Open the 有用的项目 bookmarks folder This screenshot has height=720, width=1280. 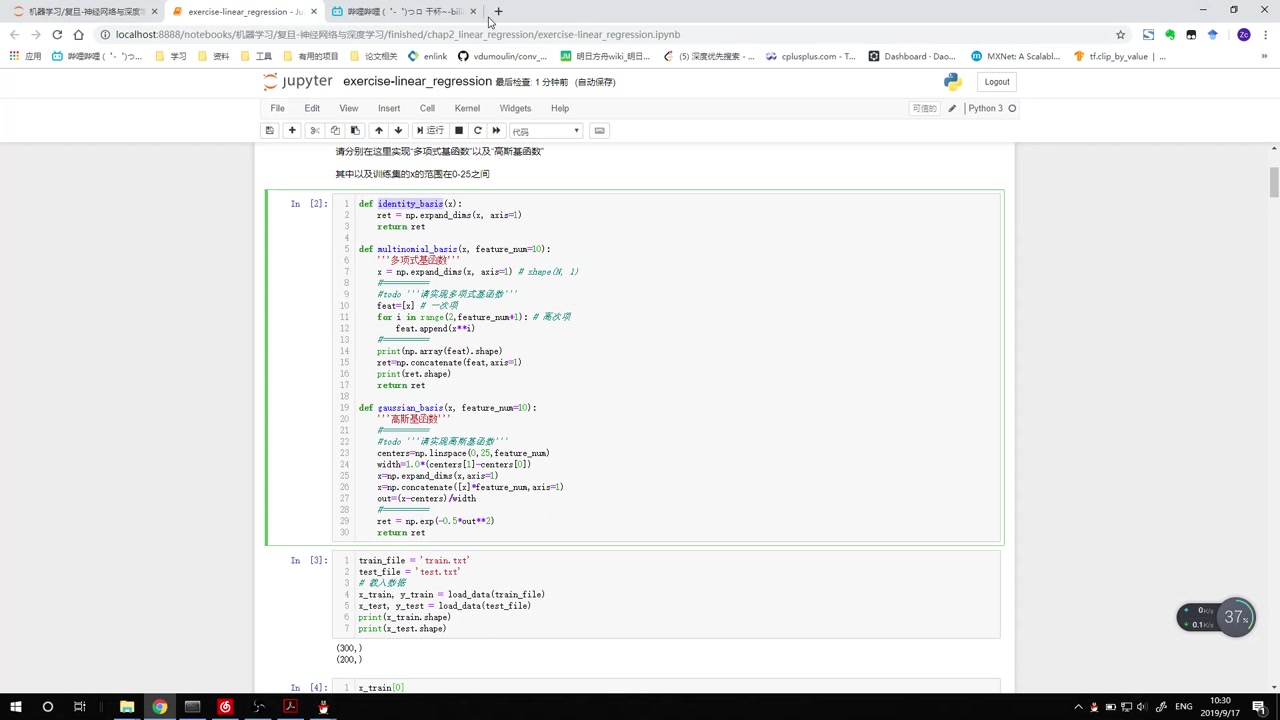point(311,57)
